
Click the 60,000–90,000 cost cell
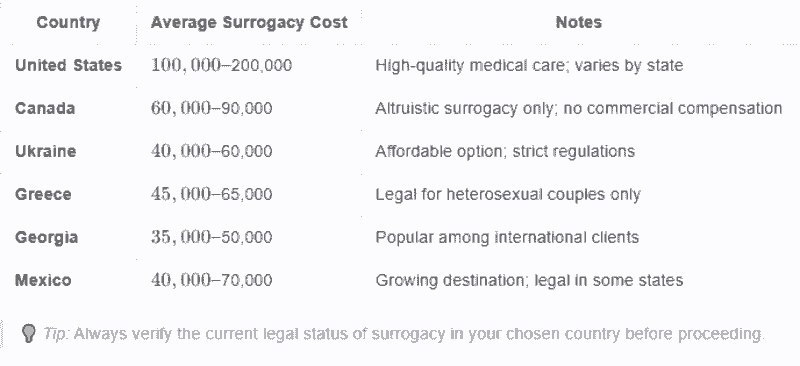[x=212, y=108]
